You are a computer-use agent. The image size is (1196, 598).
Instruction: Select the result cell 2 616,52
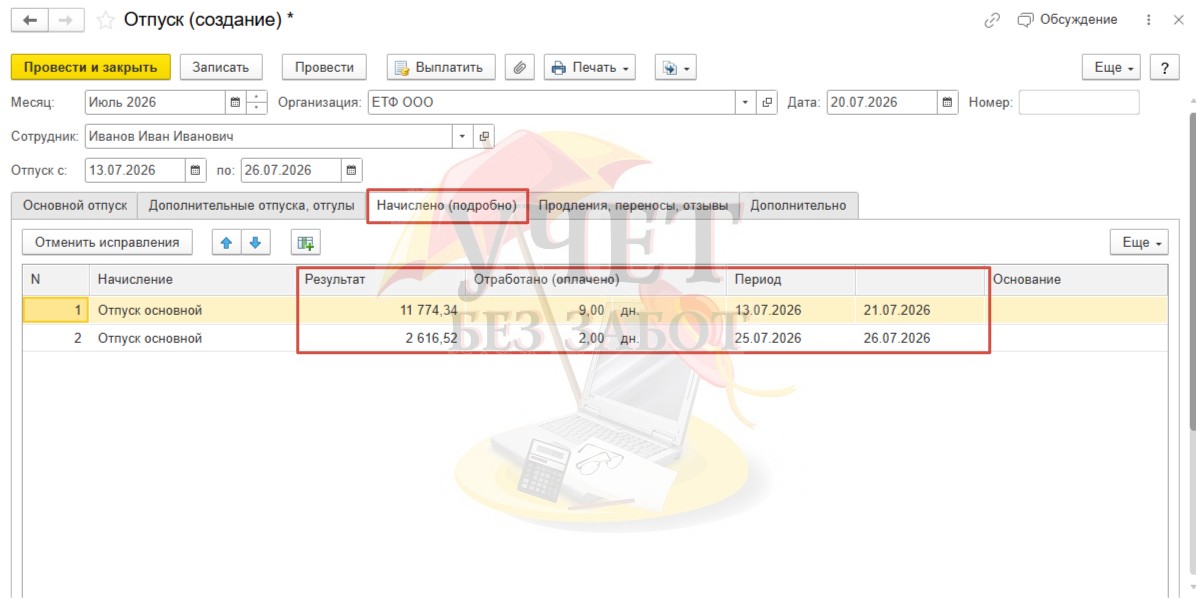[381, 338]
